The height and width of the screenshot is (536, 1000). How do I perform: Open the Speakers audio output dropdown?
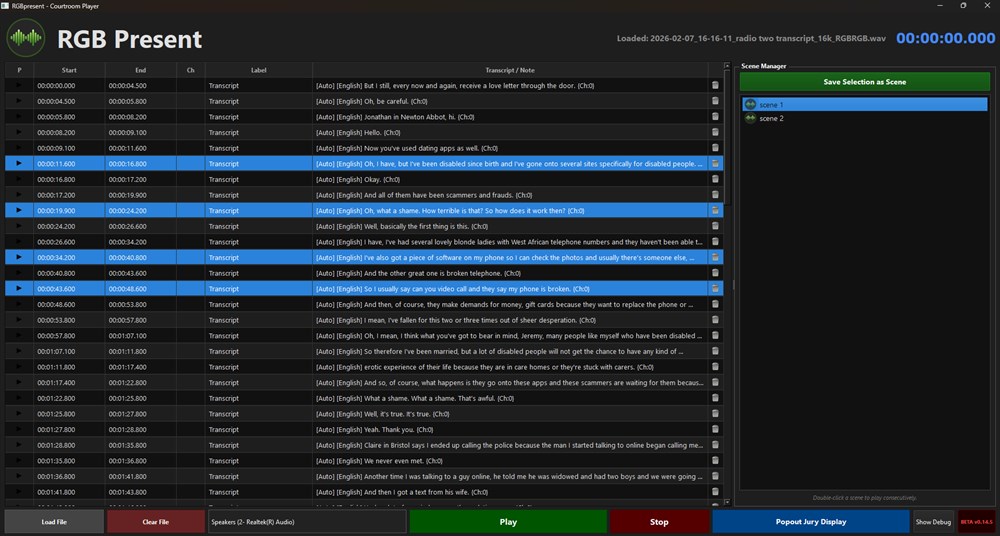coord(307,521)
